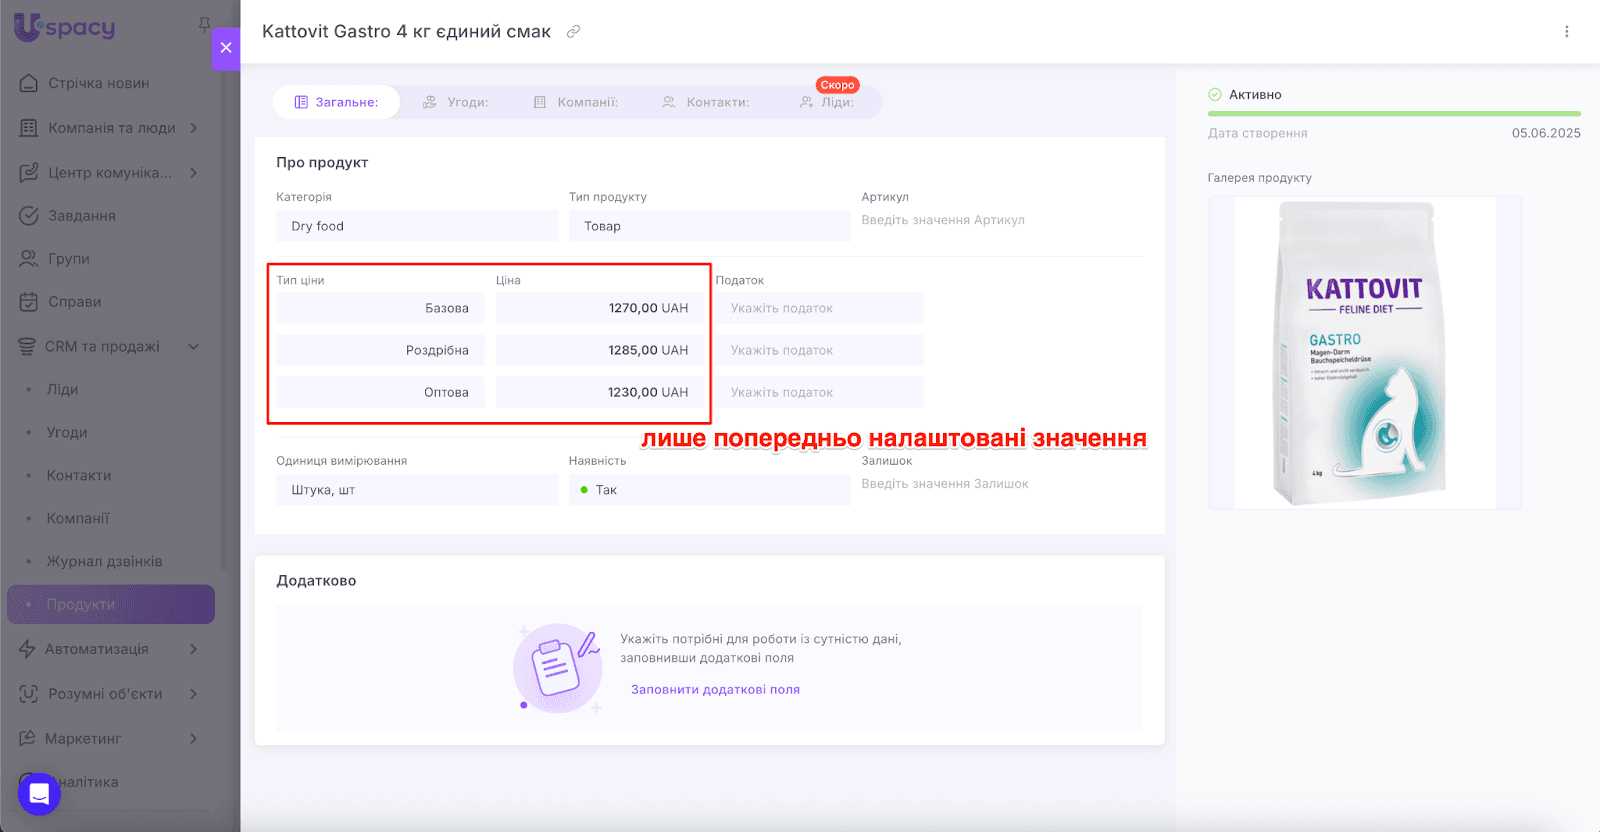Open the chat support bubble
The height and width of the screenshot is (832, 1600).
[39, 794]
